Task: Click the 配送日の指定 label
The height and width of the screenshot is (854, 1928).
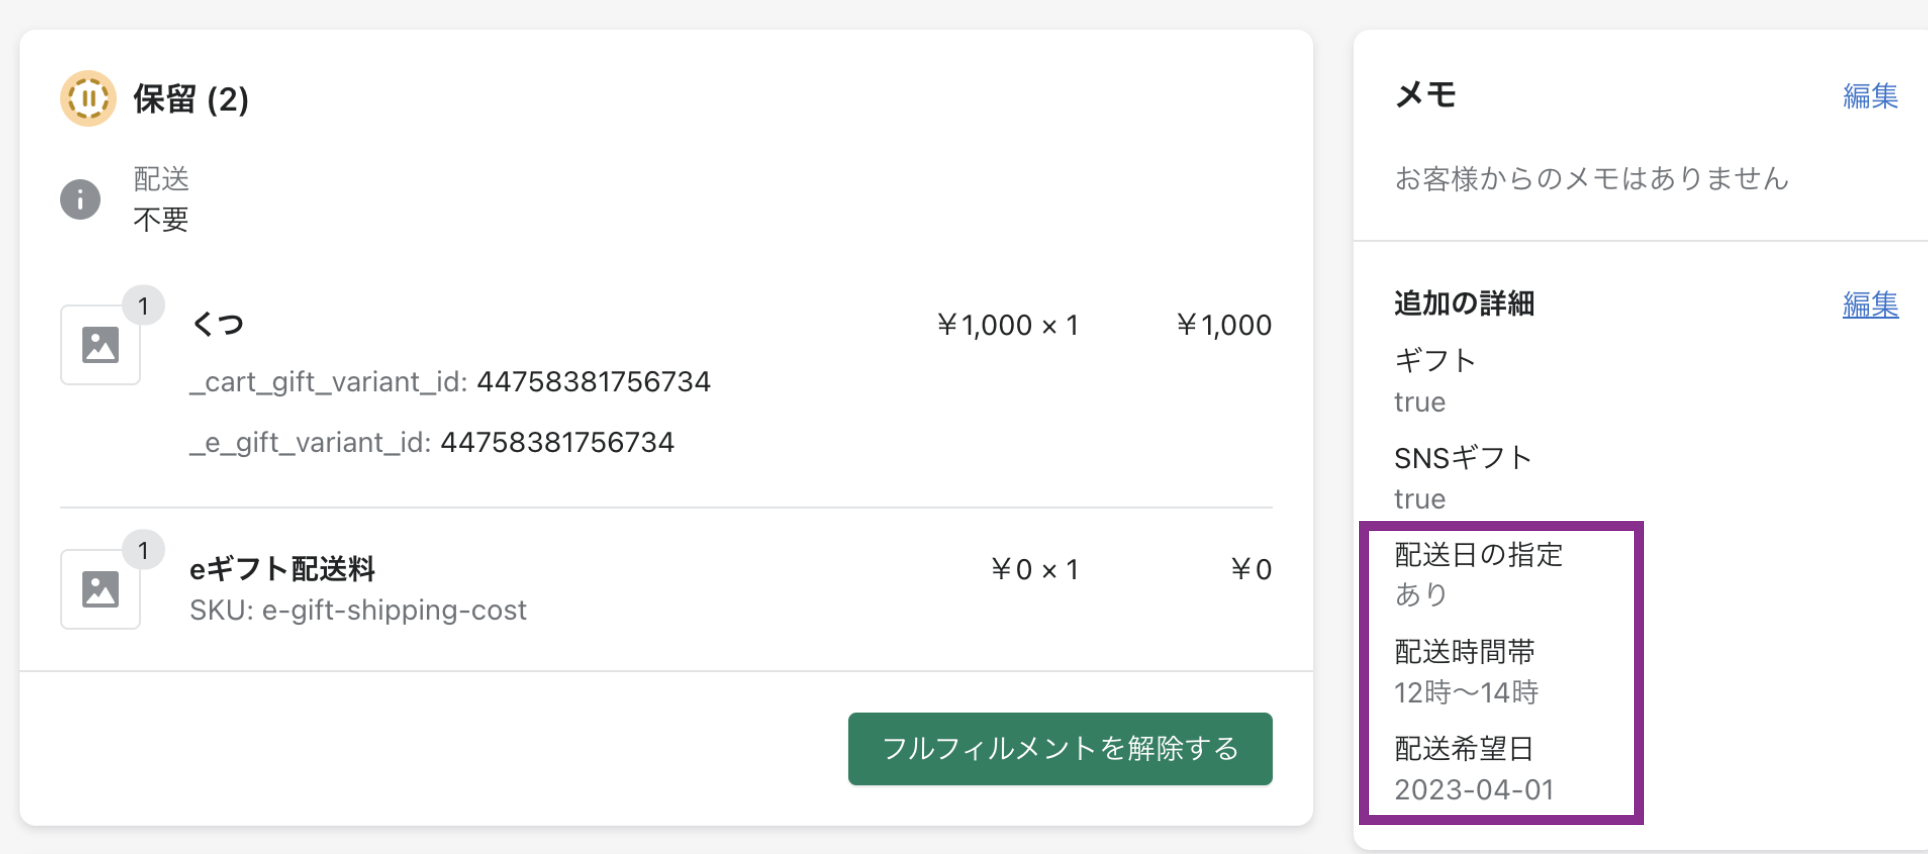Action: 1478,555
